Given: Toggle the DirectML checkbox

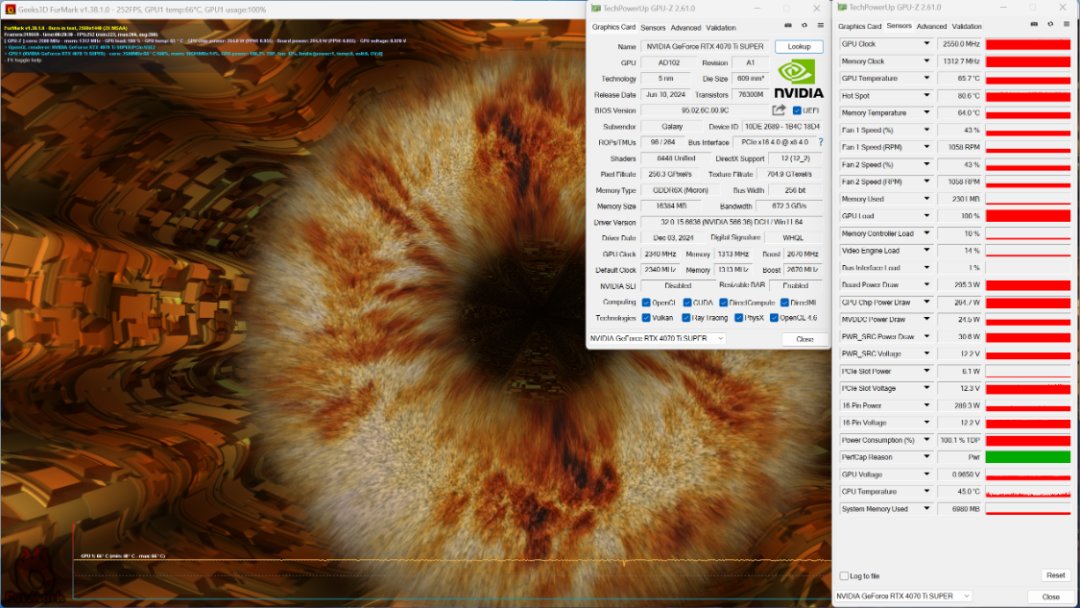Looking at the screenshot, I should pyautogui.click(x=784, y=302).
